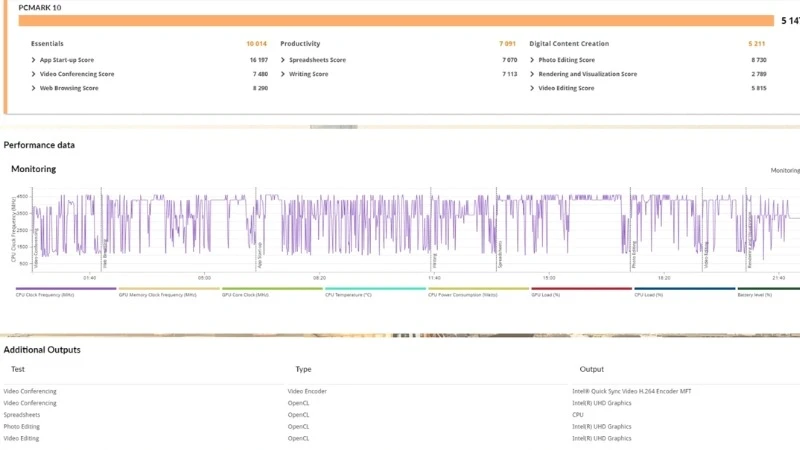Click the Video Conferencing marker in chart
Image resolution: width=800 pixels, height=450 pixels.
point(36,248)
